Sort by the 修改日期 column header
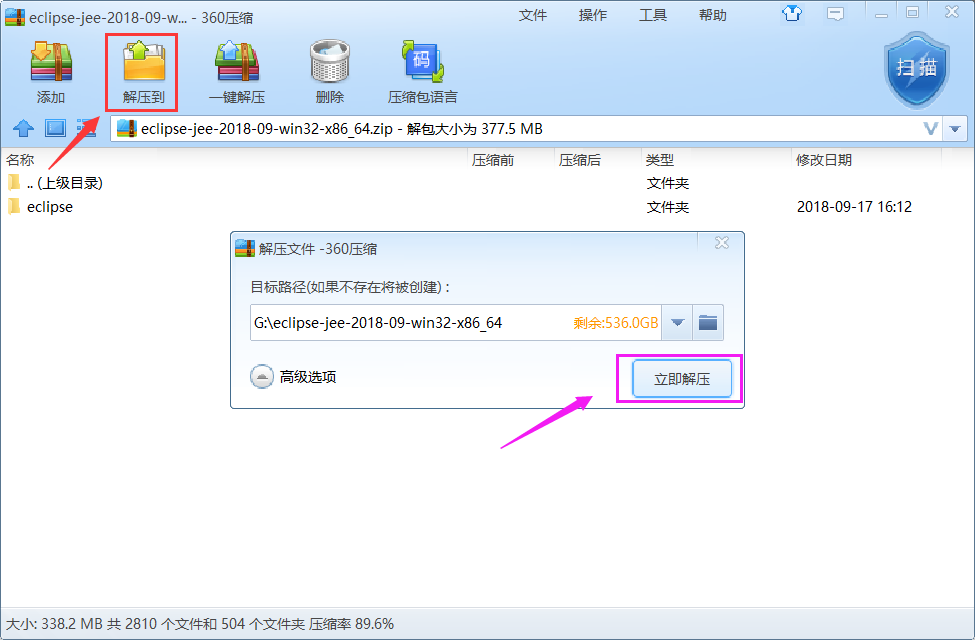 (867, 160)
